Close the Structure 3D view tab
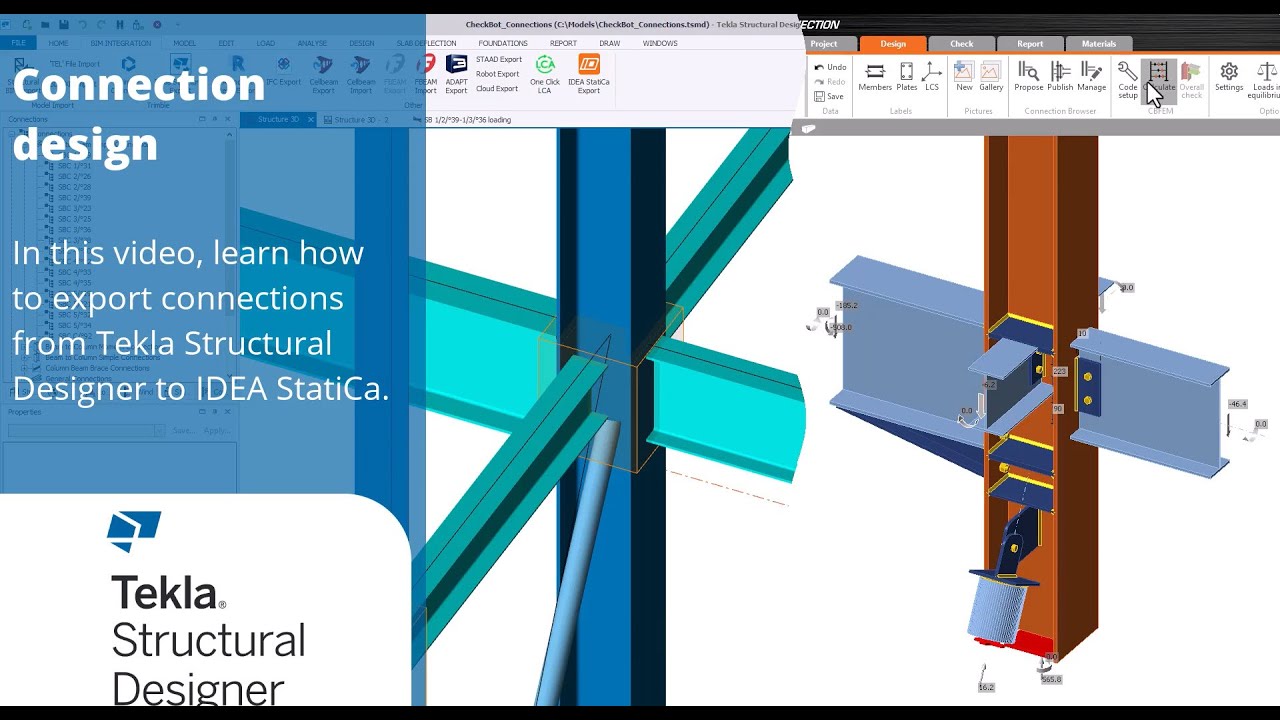The width and height of the screenshot is (1280, 720). tap(310, 120)
